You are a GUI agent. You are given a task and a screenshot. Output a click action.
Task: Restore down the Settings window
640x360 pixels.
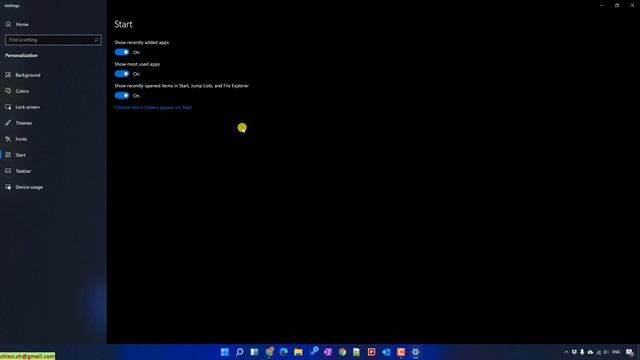tap(617, 5)
